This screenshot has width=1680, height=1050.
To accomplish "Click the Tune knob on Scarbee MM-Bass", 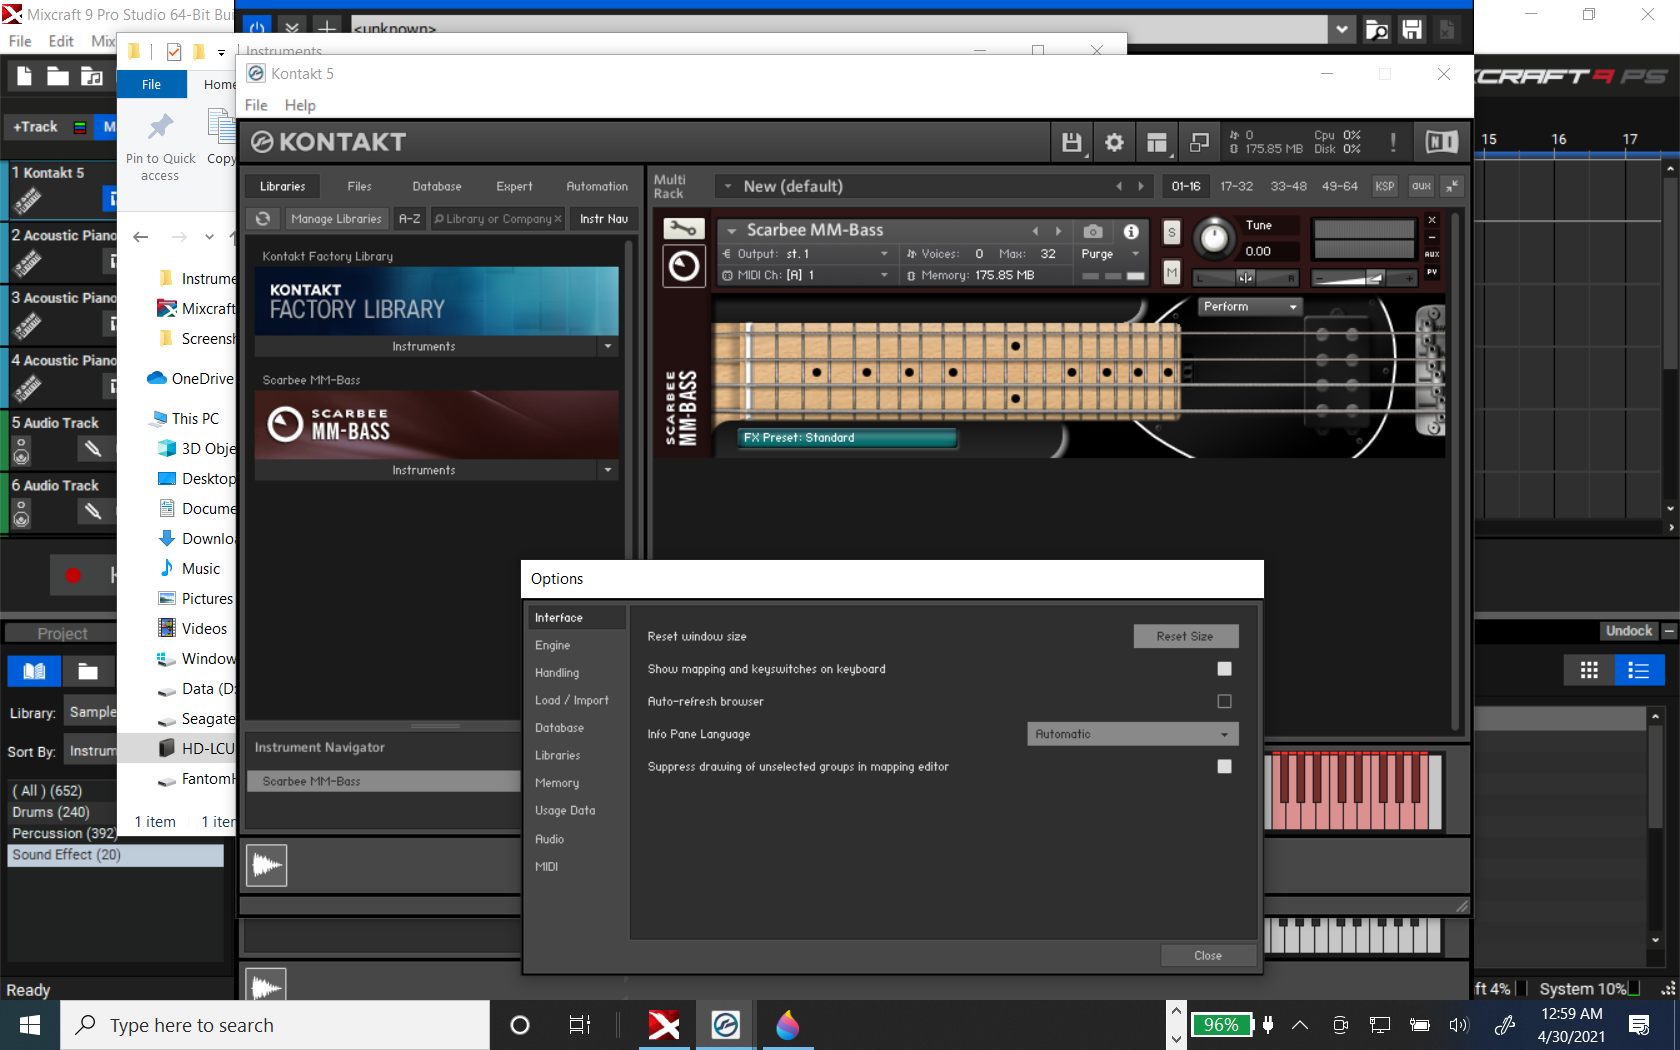I will click(1214, 239).
